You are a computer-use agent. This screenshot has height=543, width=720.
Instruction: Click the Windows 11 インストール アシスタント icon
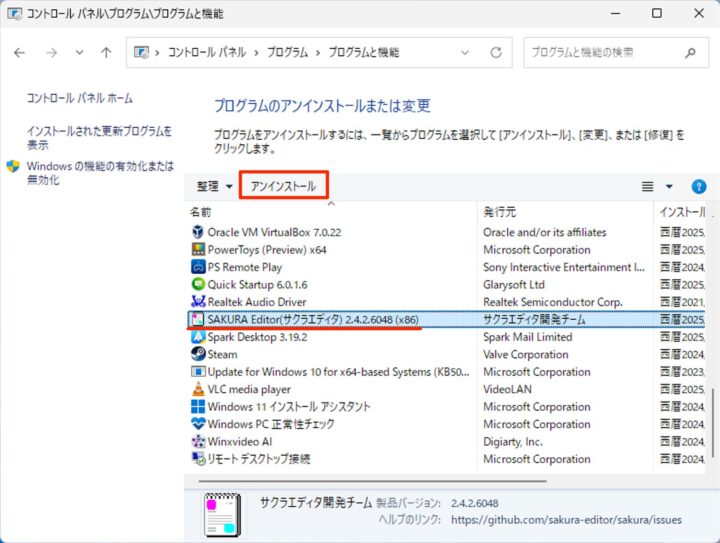[x=198, y=406]
